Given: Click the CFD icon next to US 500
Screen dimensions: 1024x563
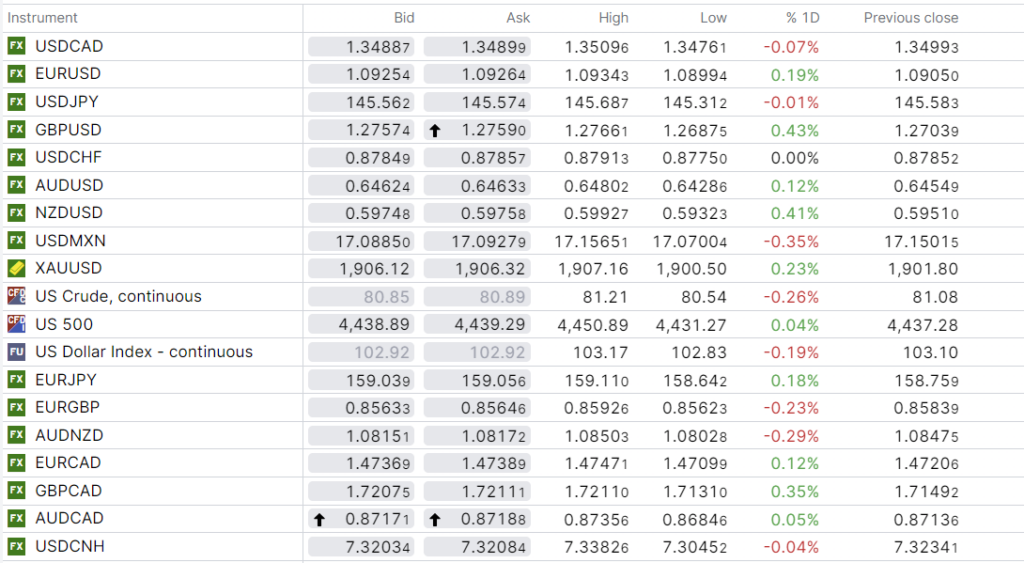Looking at the screenshot, I should point(16,324).
